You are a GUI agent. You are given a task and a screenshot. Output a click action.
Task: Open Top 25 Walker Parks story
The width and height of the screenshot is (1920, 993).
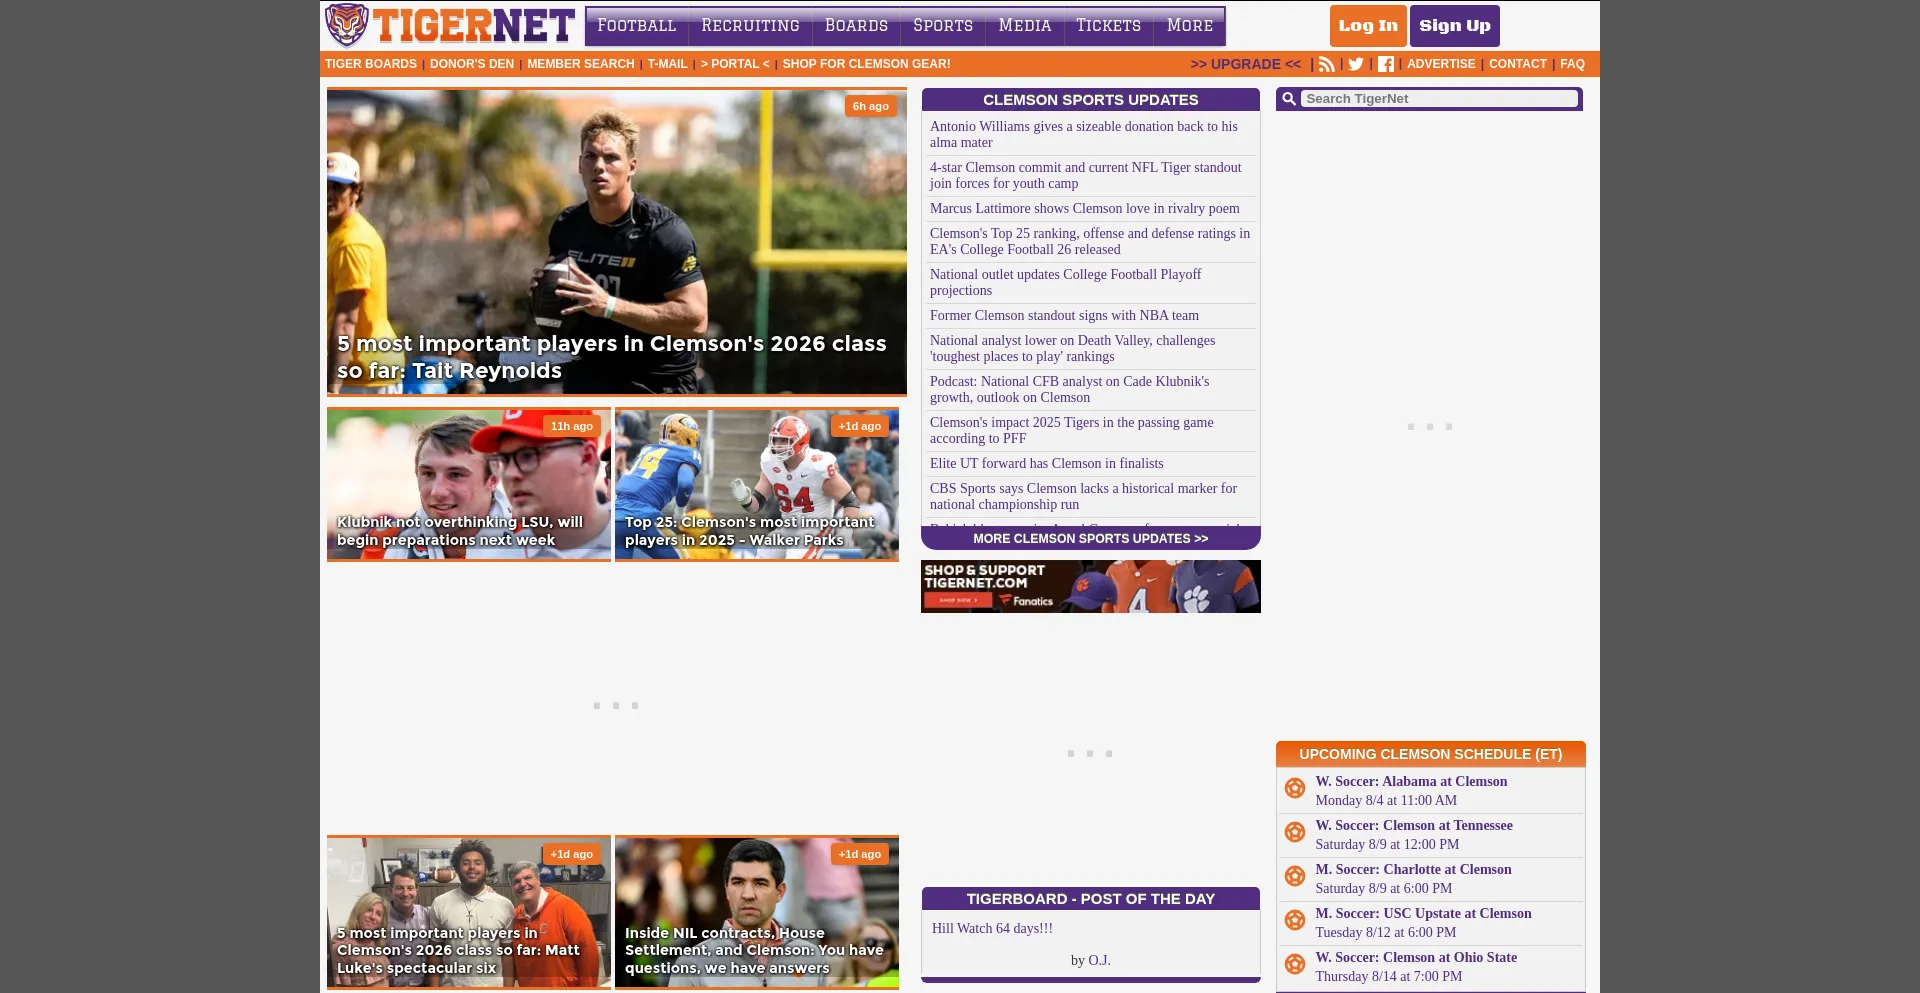pyautogui.click(x=757, y=485)
